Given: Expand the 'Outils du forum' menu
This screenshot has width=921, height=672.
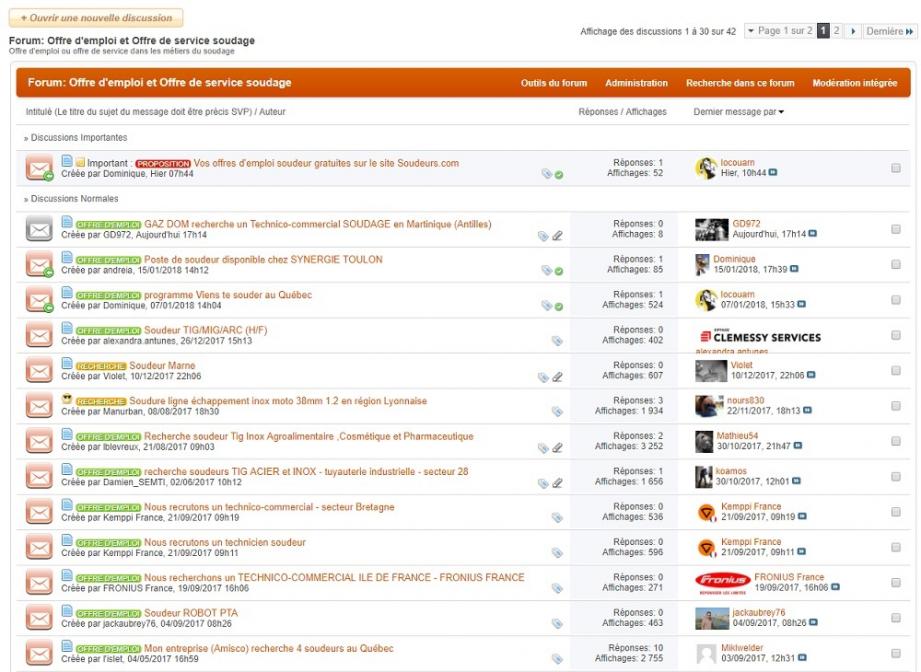Looking at the screenshot, I should click(554, 83).
